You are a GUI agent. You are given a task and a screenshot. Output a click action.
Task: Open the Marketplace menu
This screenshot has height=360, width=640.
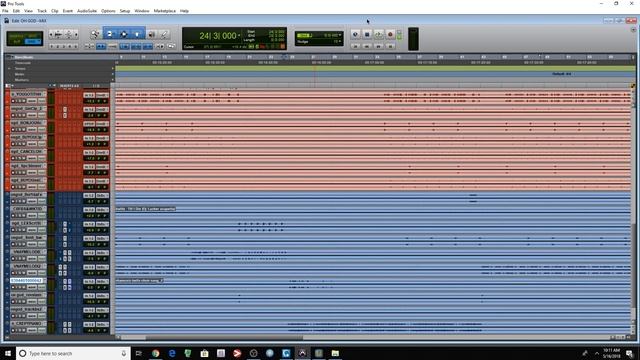coord(164,11)
